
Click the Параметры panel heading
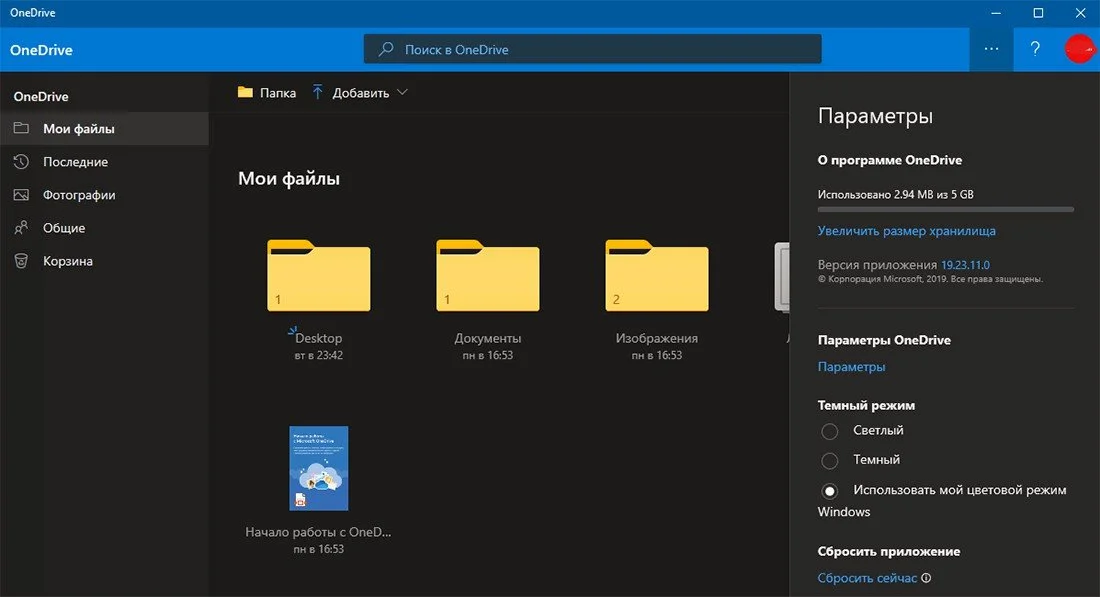tap(876, 116)
